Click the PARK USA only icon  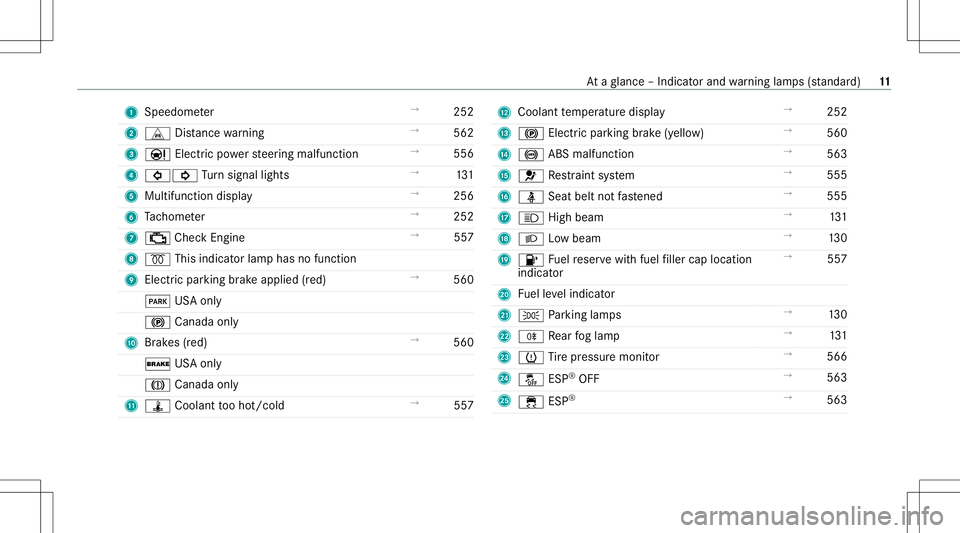coord(157,301)
